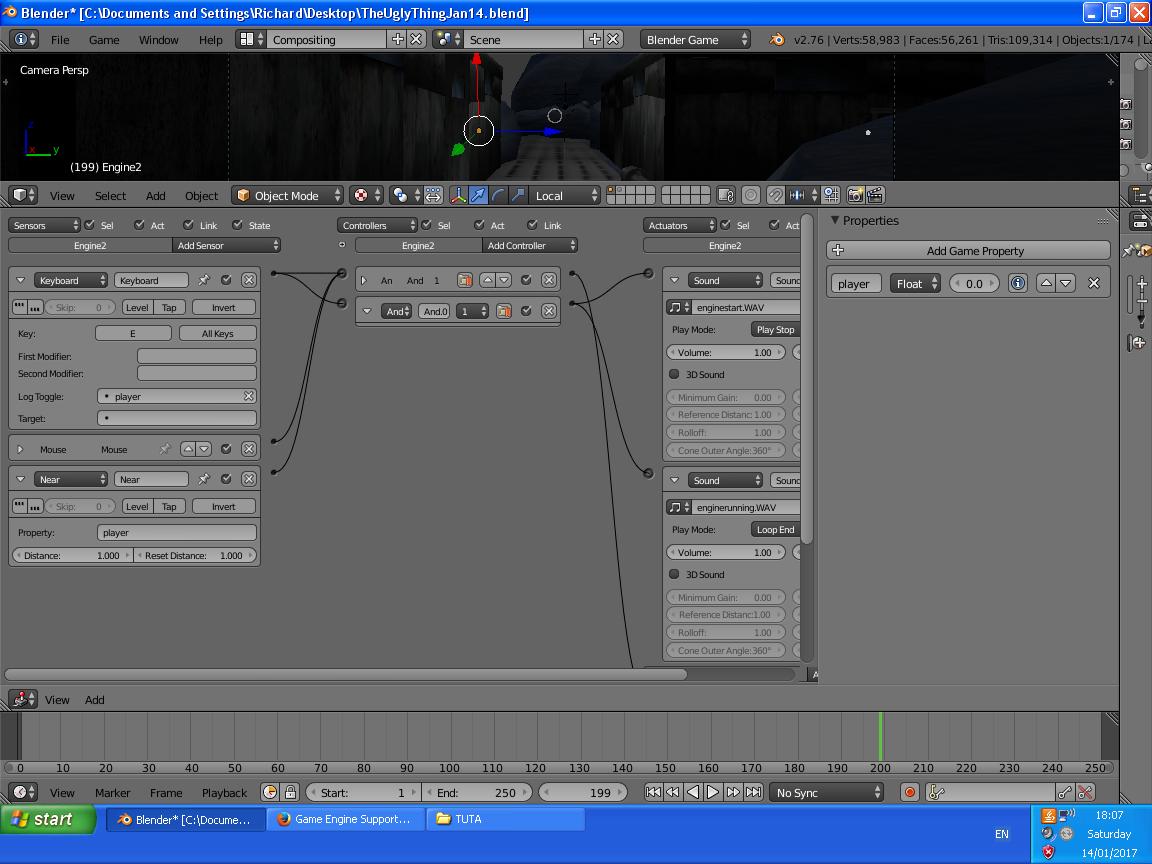
Task: Enable 3D Sound for enginestart.WAV
Action: coord(674,374)
